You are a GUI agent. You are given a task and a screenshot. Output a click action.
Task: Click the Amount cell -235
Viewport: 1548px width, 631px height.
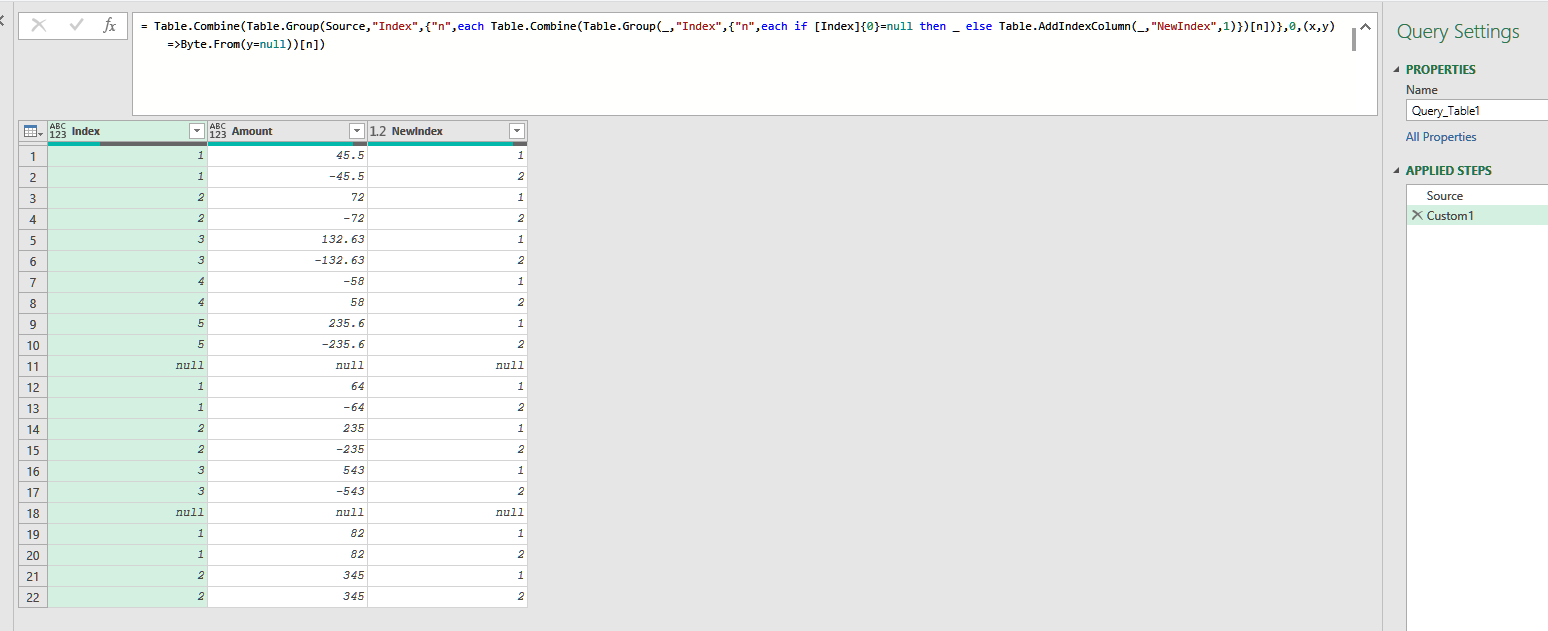coord(287,449)
